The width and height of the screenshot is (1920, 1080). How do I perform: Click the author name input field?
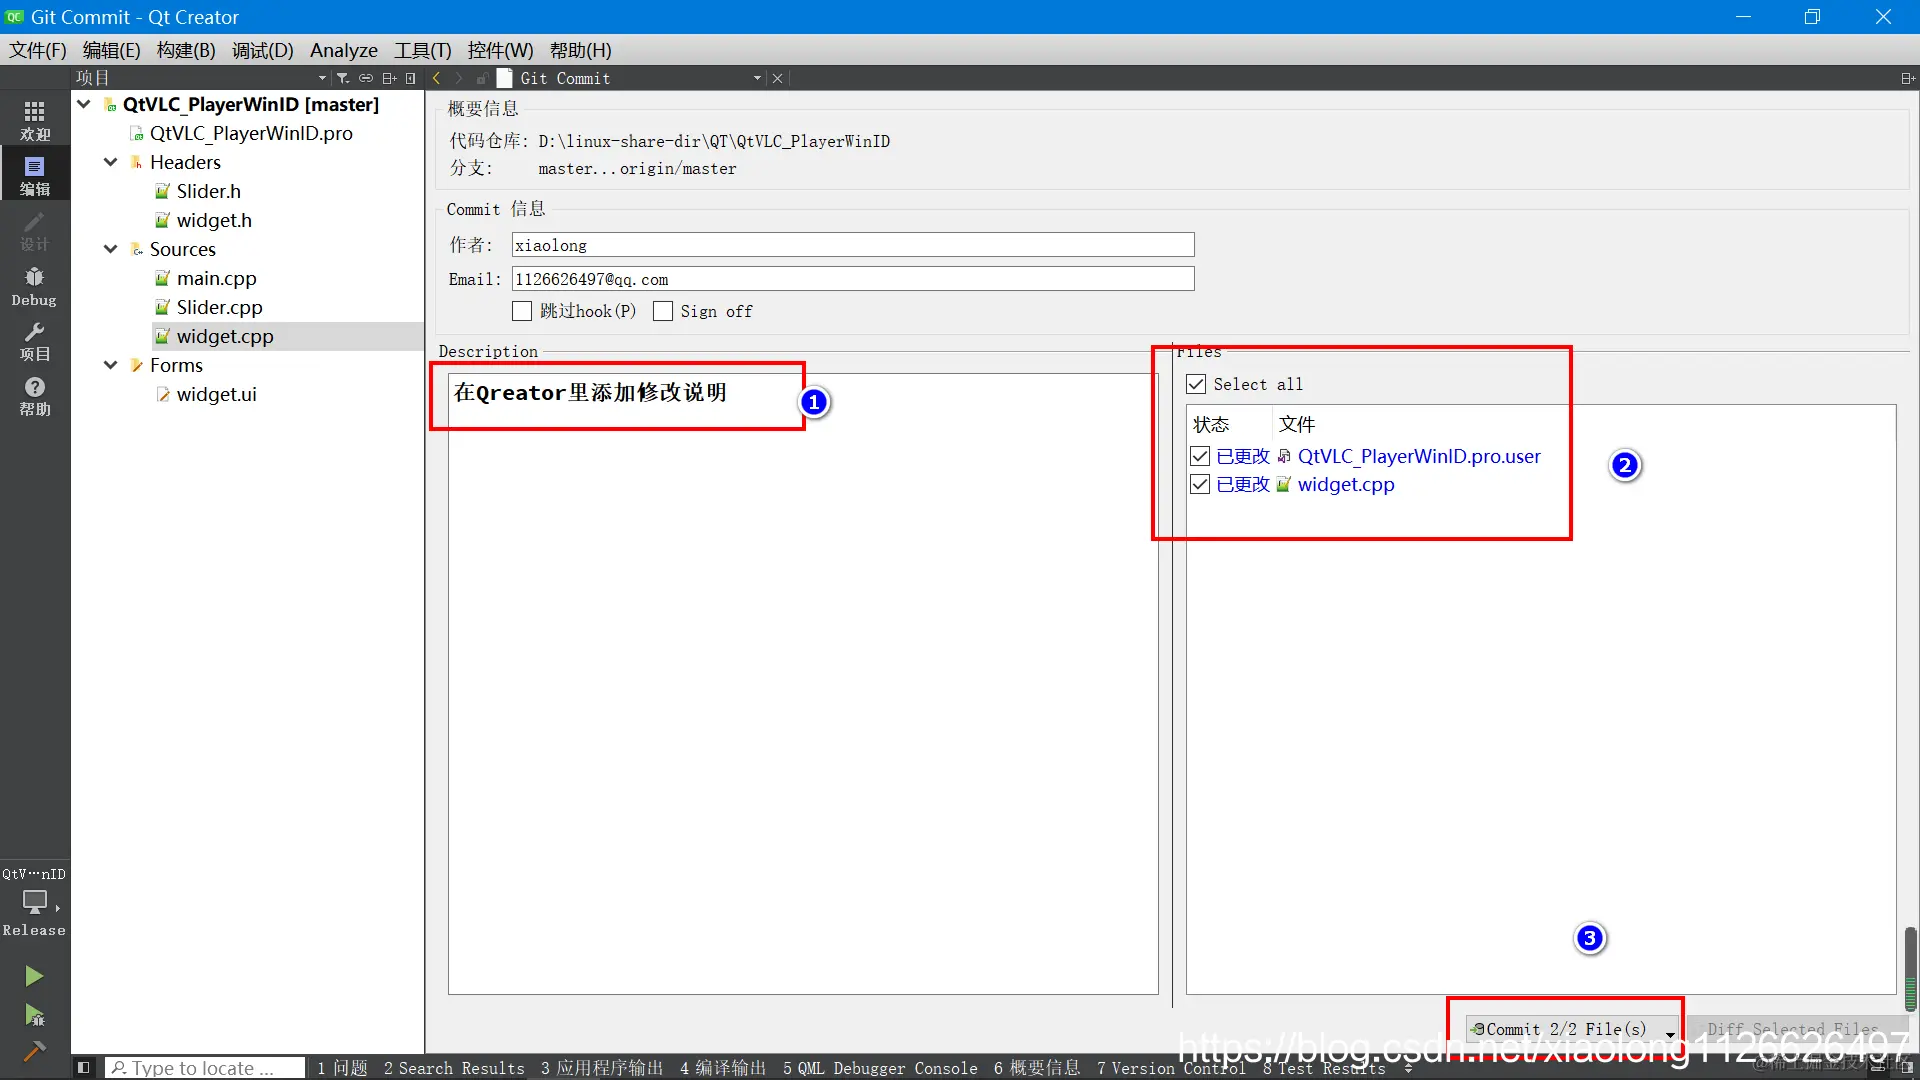tap(852, 245)
